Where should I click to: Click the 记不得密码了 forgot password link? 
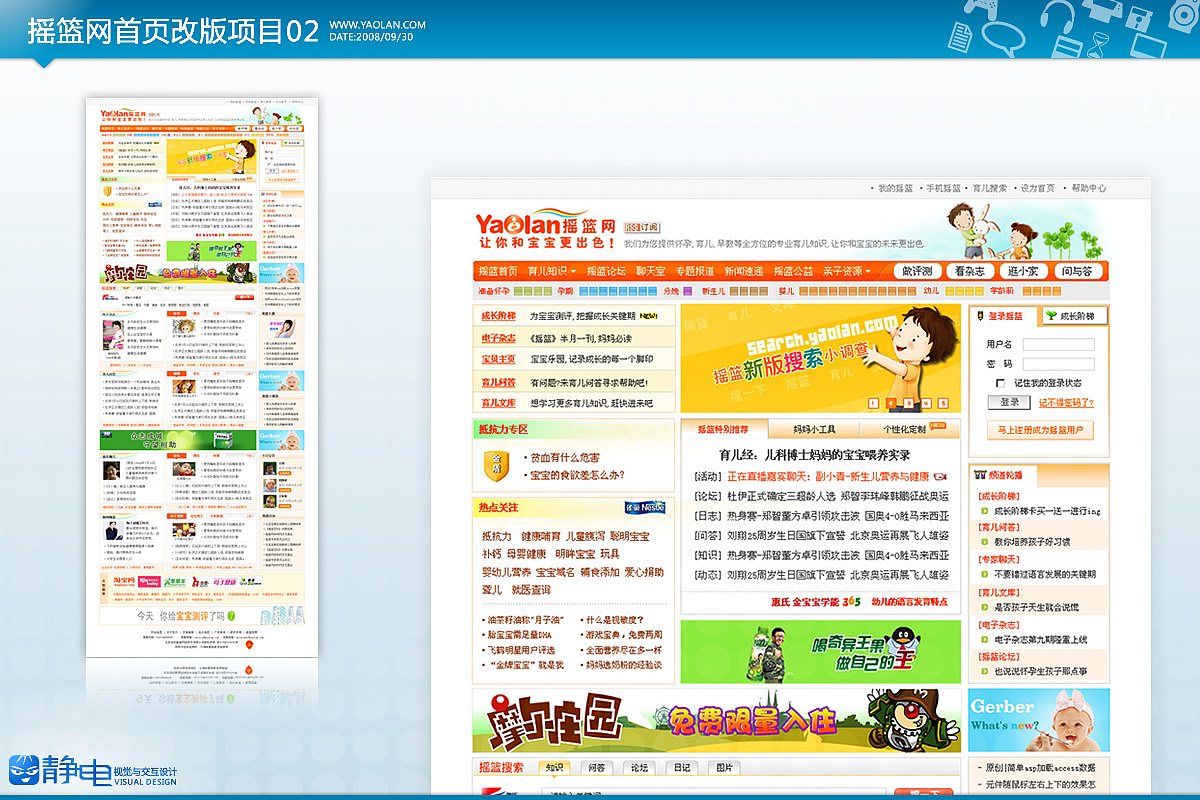pyautogui.click(x=1066, y=402)
